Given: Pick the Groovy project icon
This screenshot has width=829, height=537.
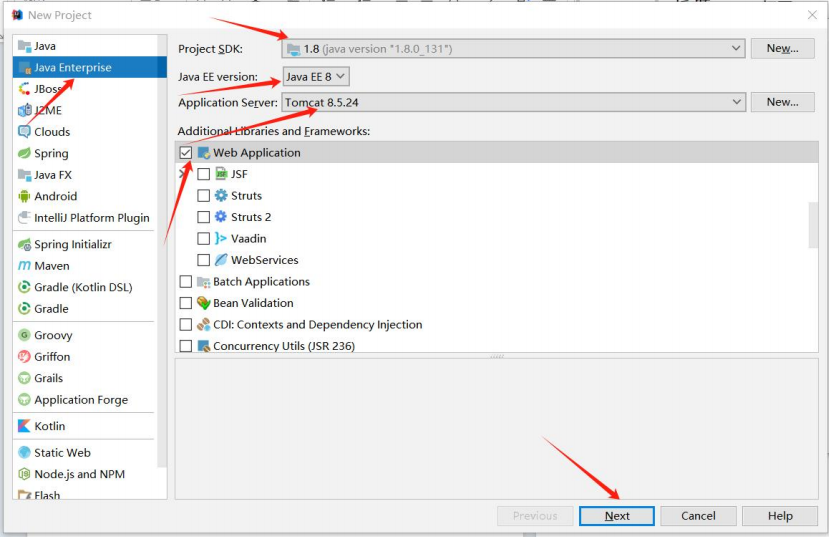Looking at the screenshot, I should [x=24, y=335].
